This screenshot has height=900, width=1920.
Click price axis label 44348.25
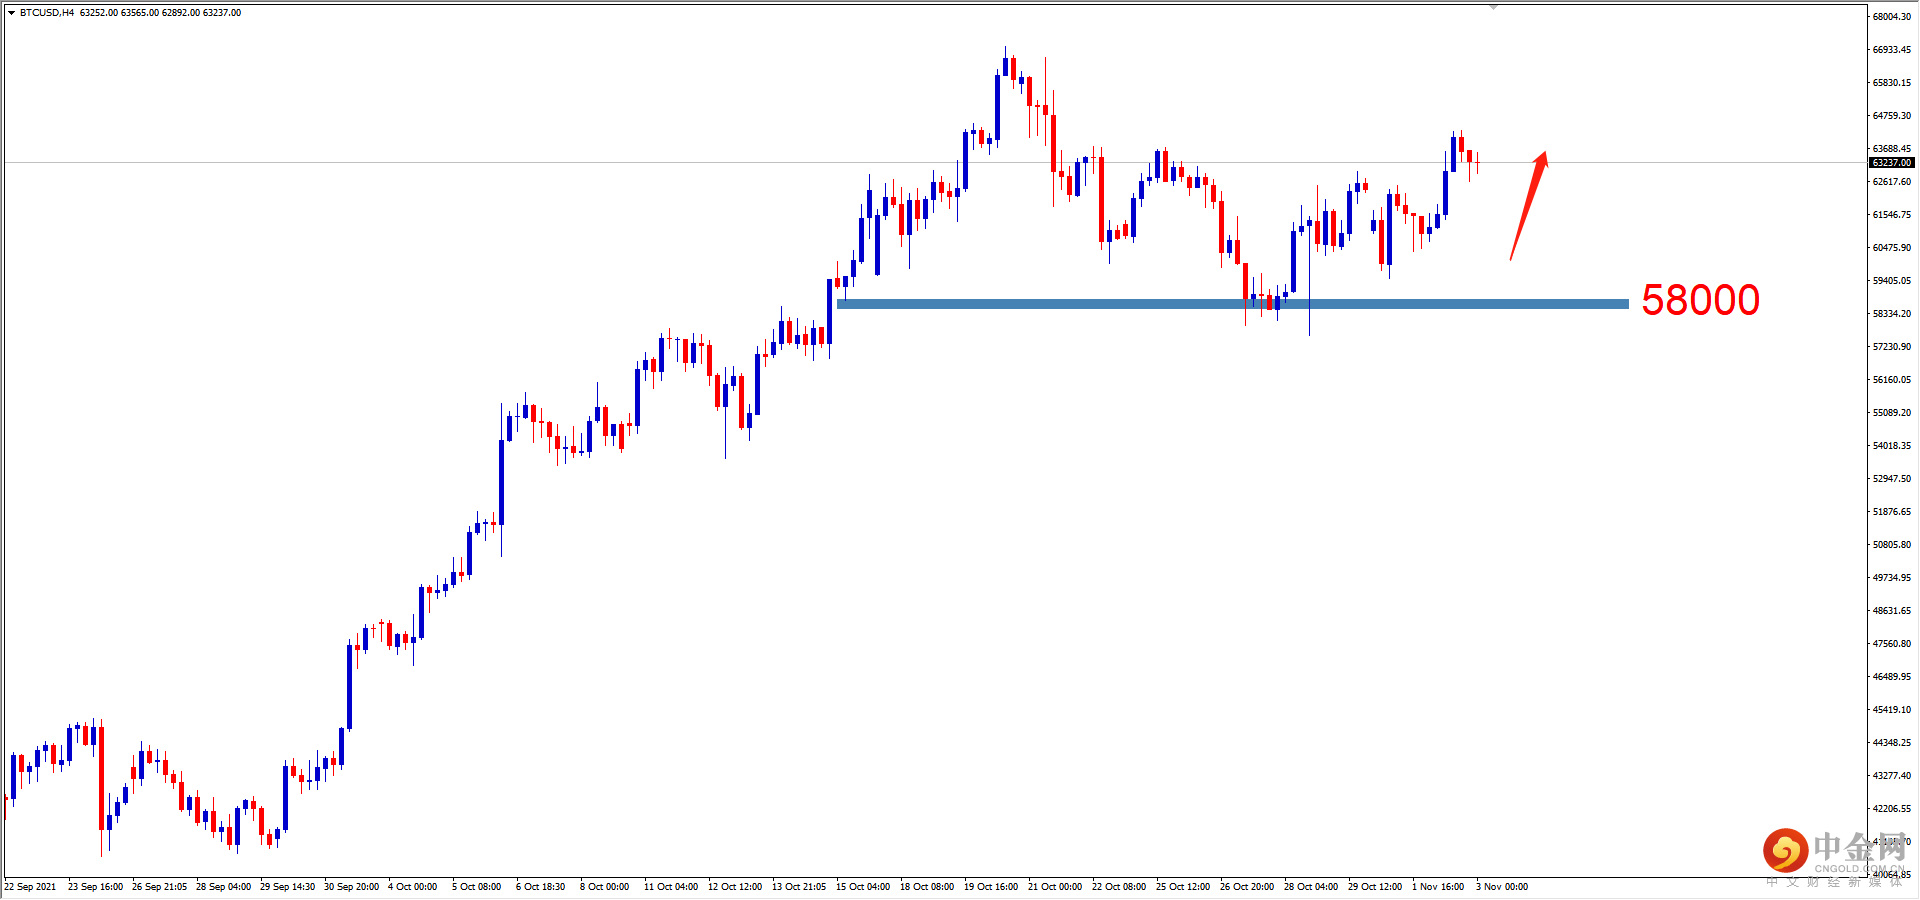coord(1892,743)
